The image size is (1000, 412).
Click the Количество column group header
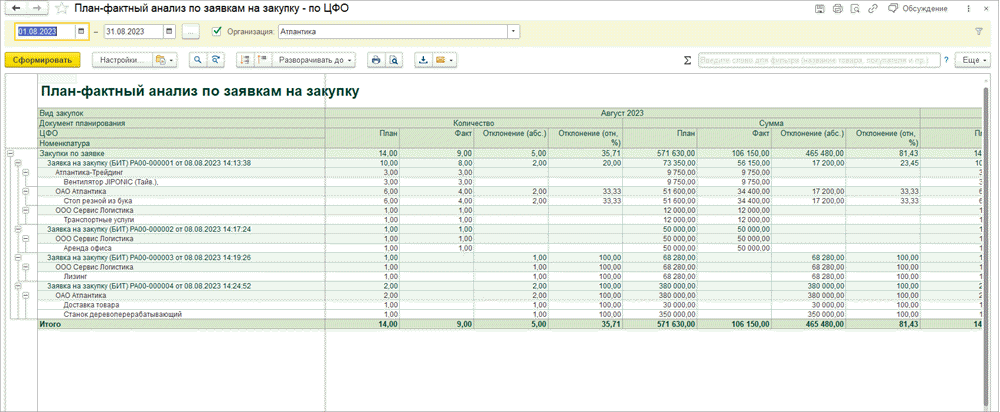coord(474,122)
